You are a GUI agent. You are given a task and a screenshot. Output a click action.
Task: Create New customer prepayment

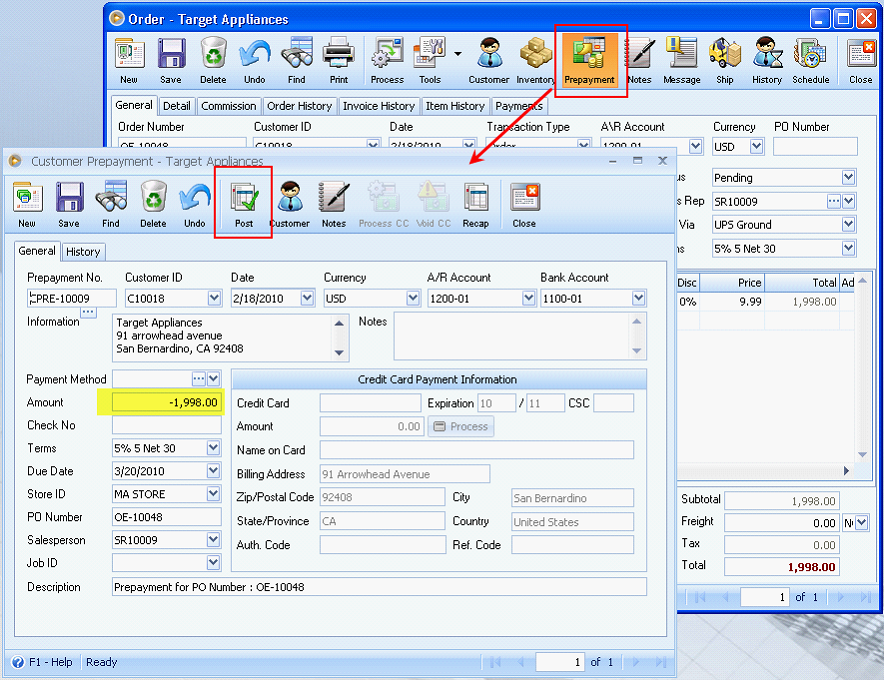pos(27,205)
